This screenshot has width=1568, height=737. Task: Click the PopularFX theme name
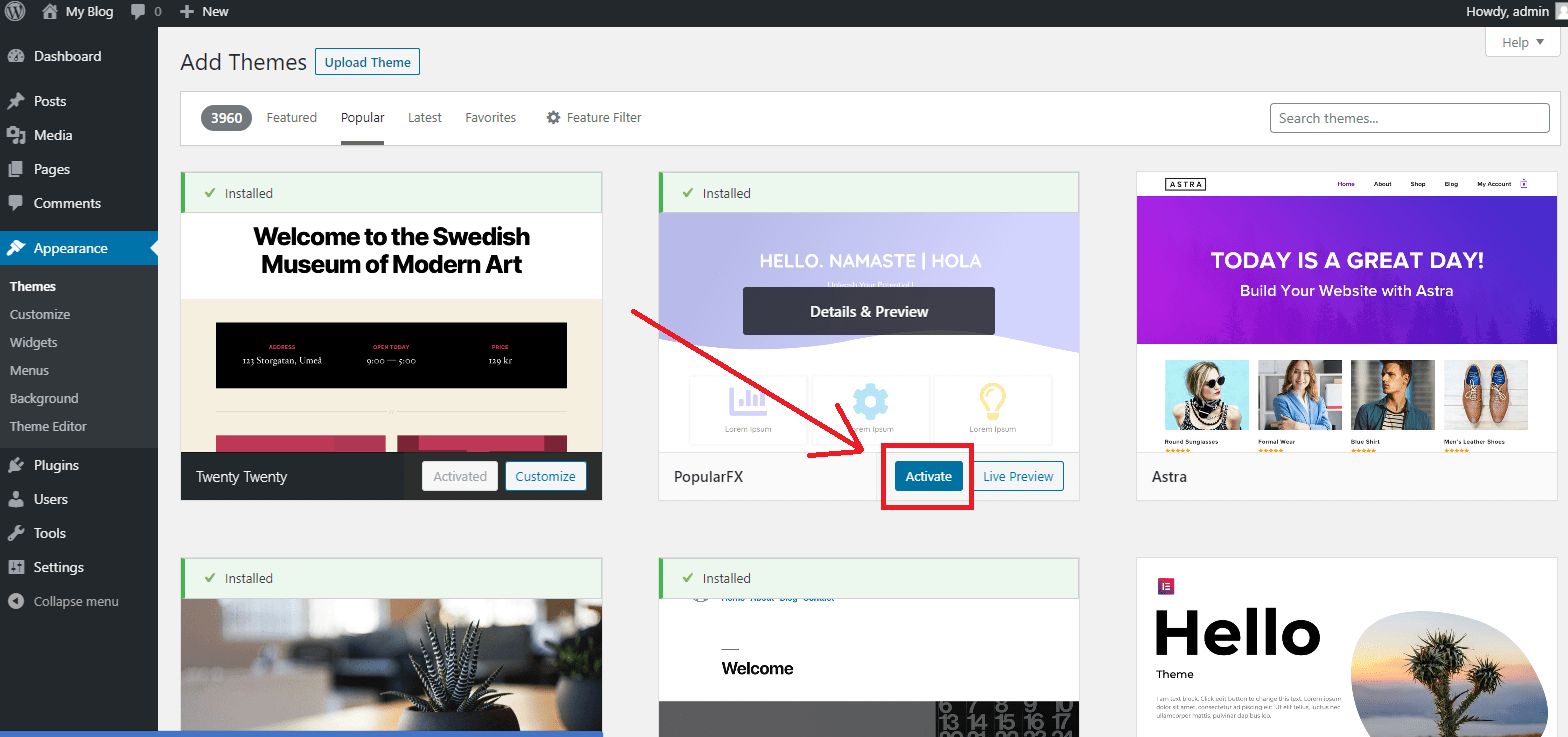pyautogui.click(x=708, y=477)
